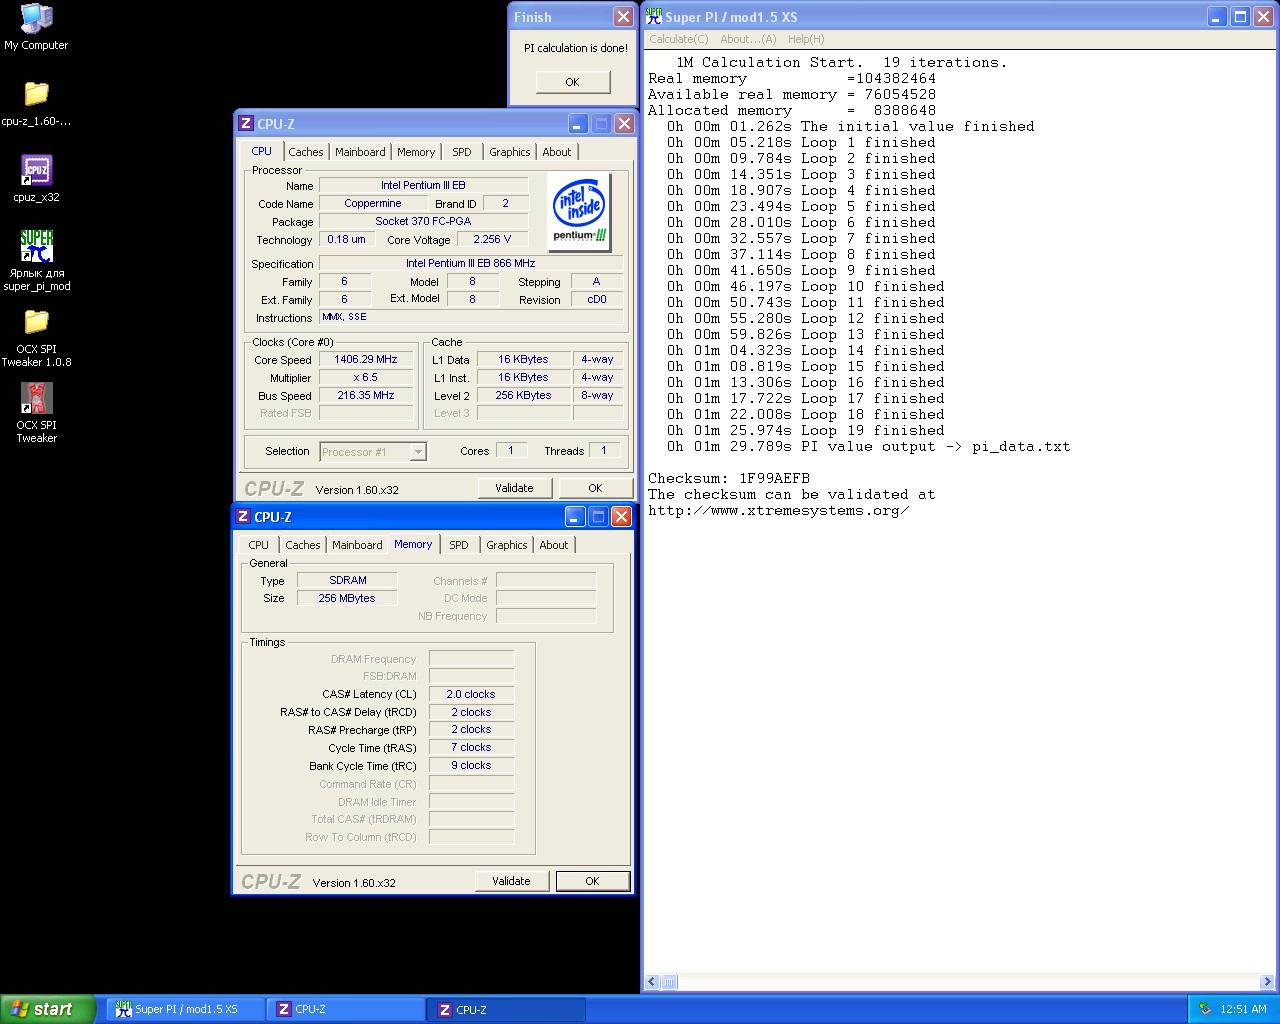
Task: Select the Caches tab in lower CPU-Z window
Action: click(x=303, y=545)
